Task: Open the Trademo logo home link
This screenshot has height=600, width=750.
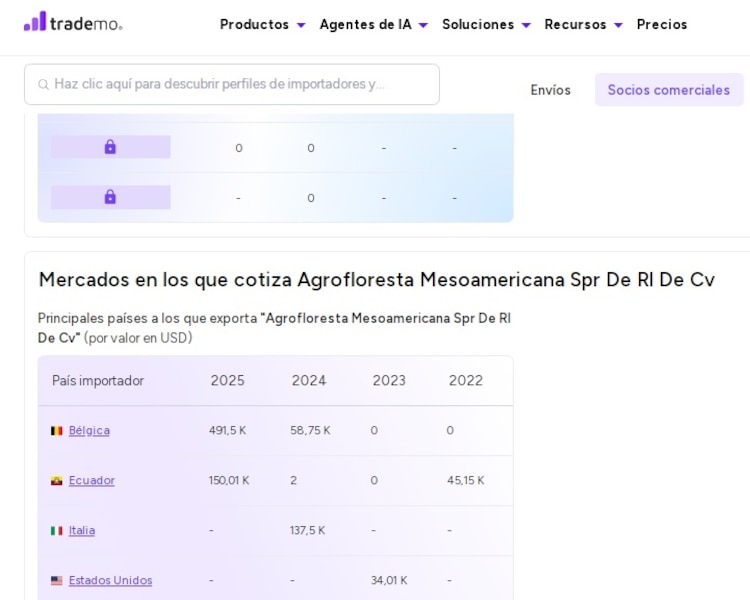Action: tap(73, 22)
